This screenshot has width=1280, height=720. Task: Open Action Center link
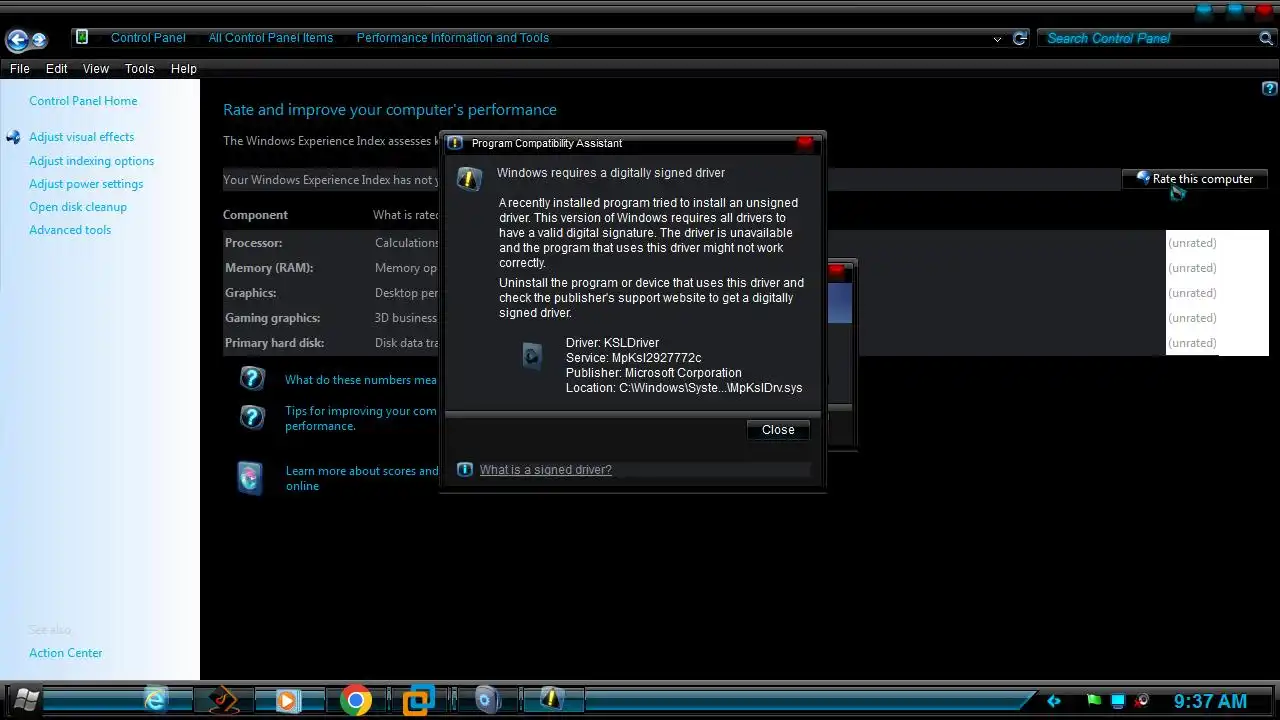[65, 653]
